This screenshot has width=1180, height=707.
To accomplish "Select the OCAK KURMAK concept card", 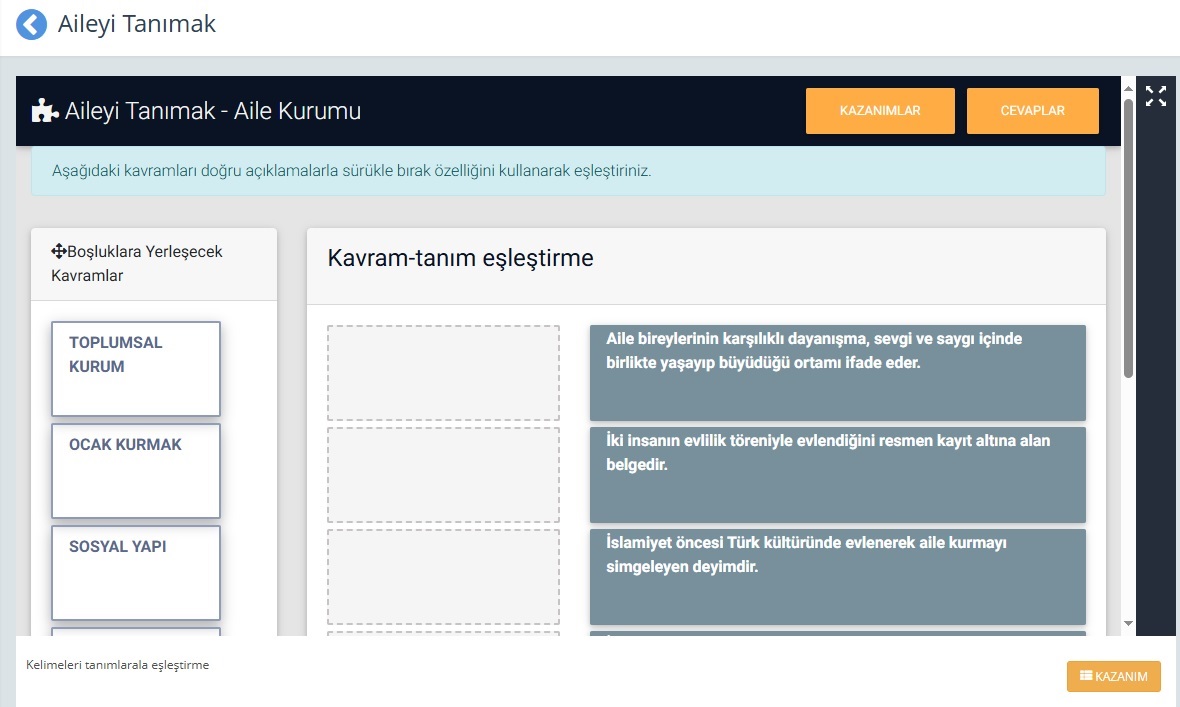I will (x=135, y=471).
